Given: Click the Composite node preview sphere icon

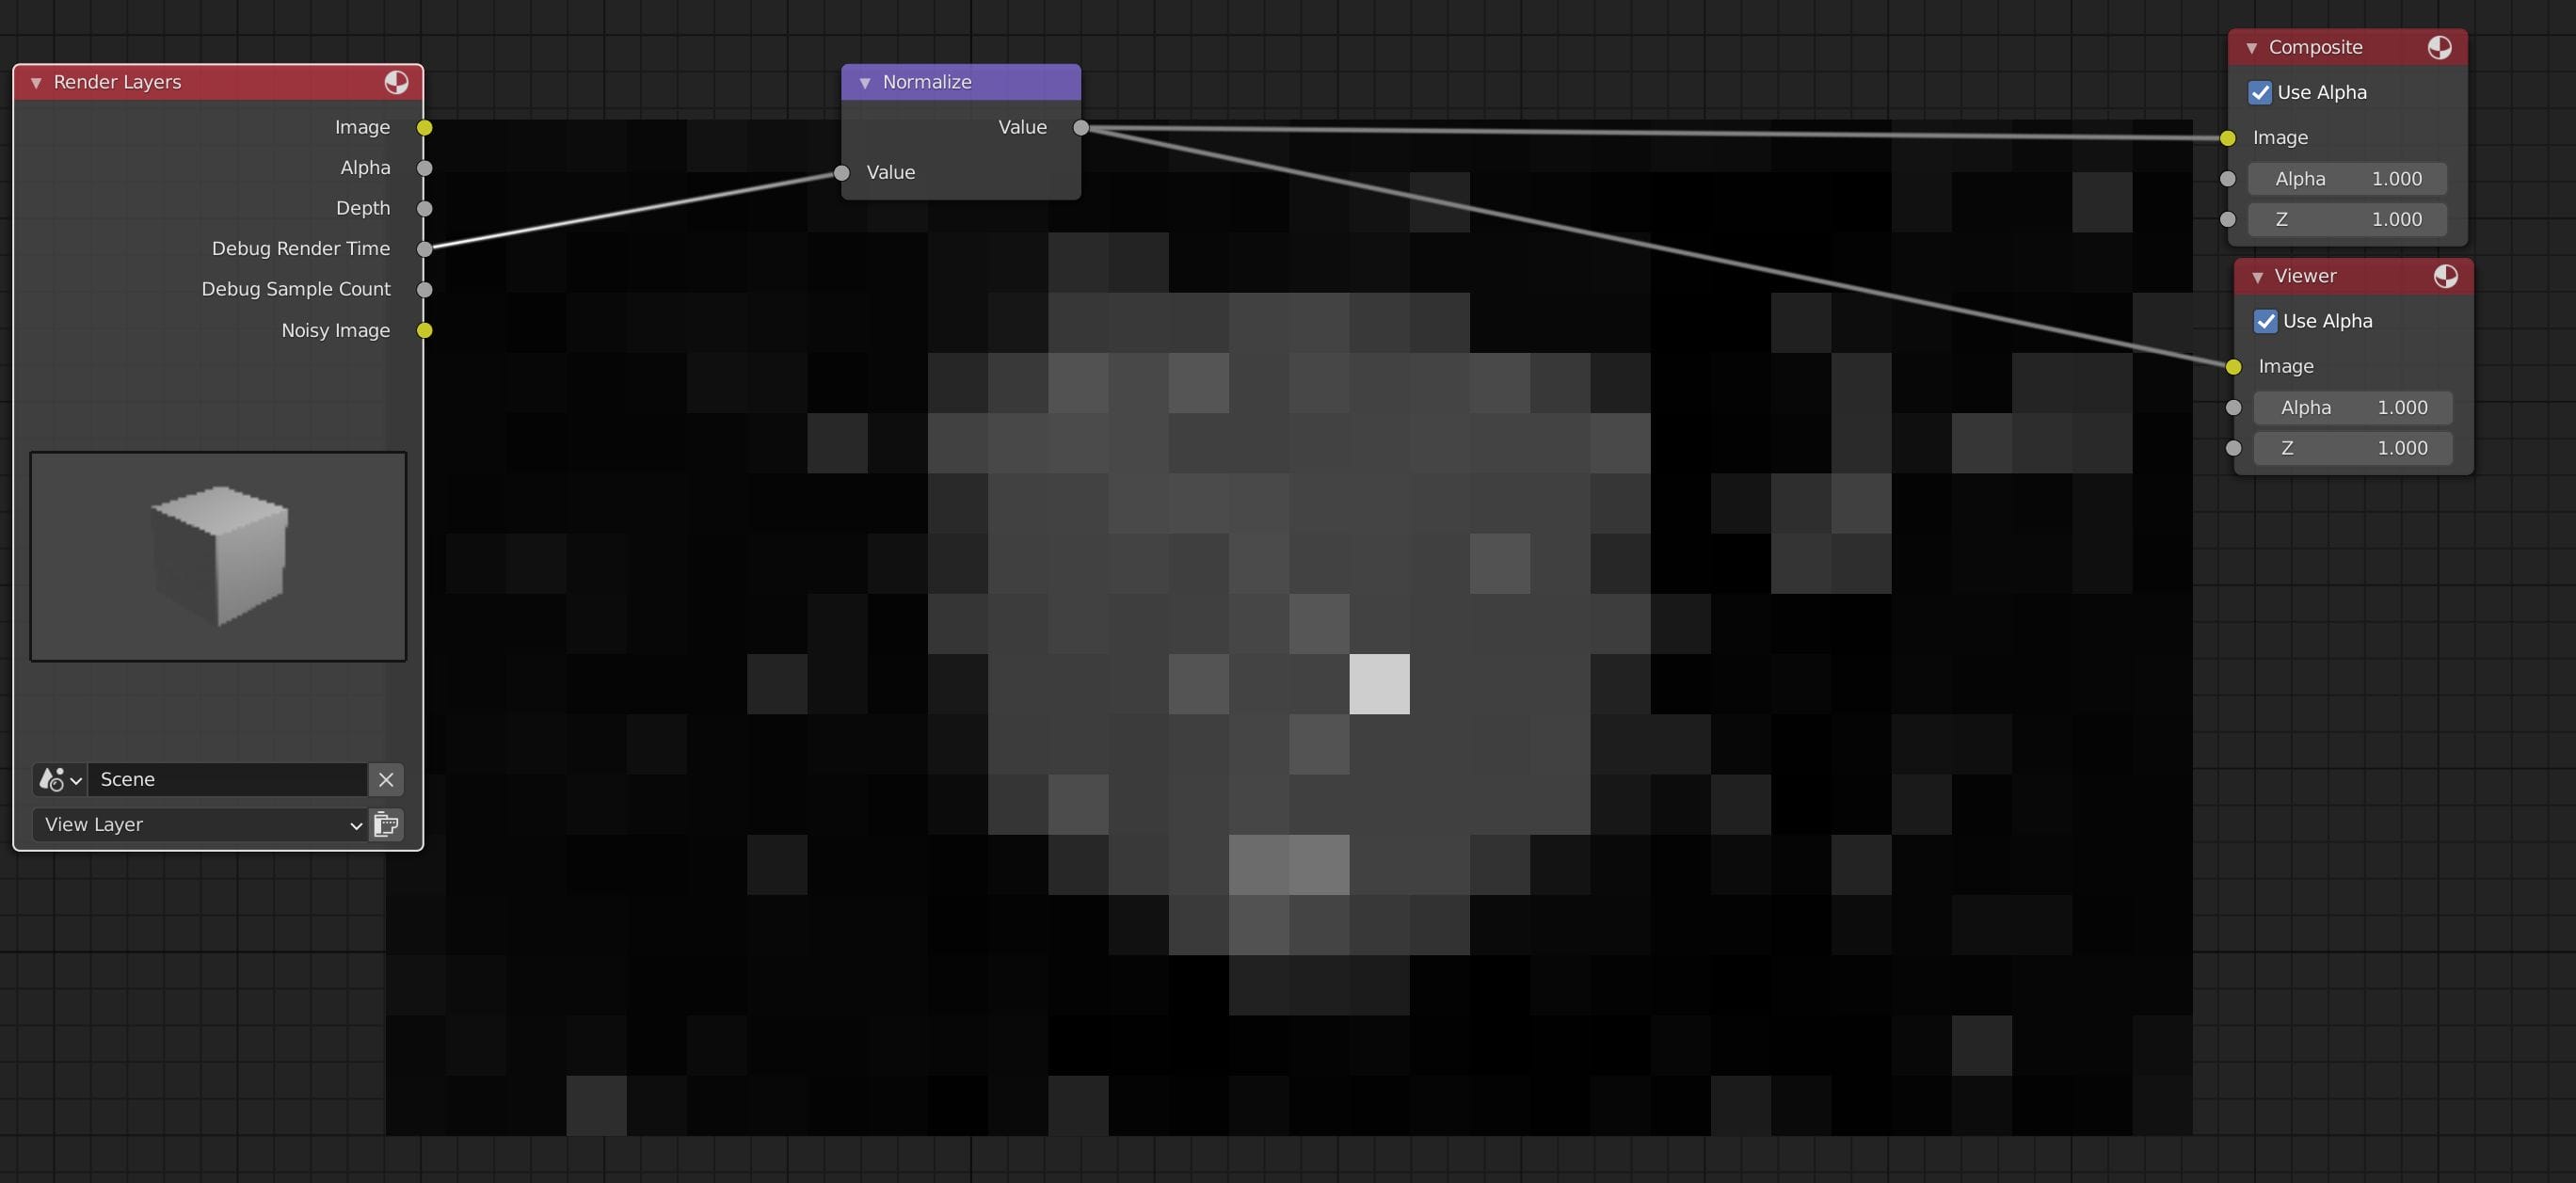Looking at the screenshot, I should 2439,48.
